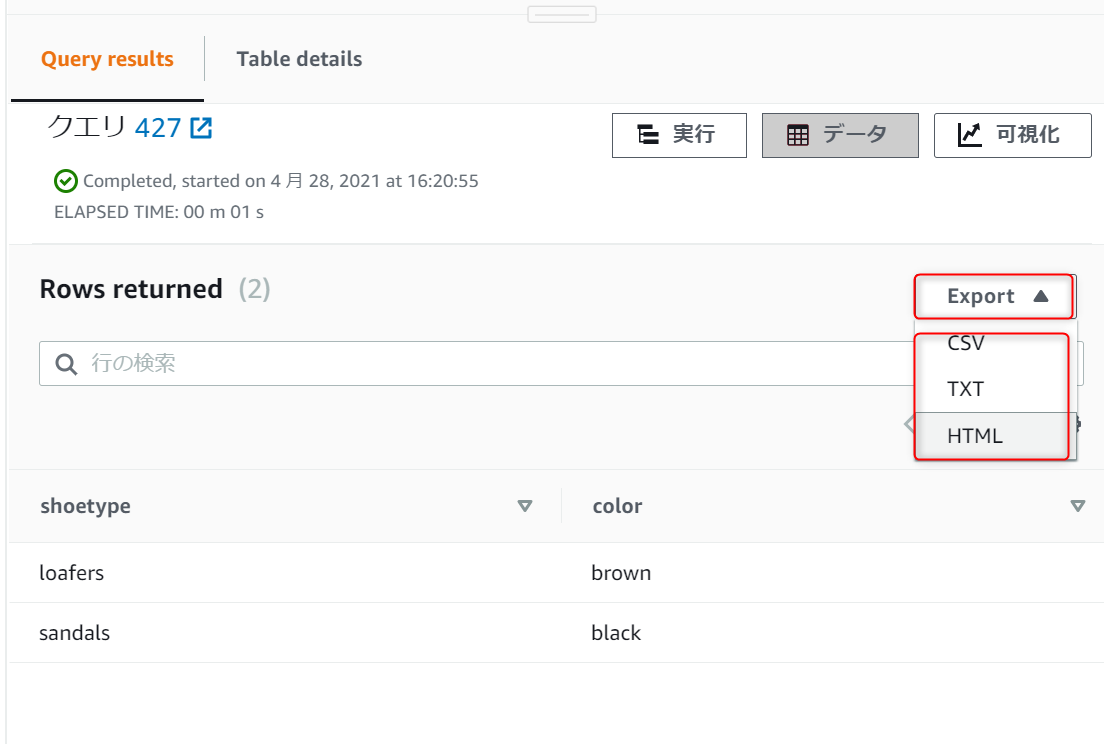Click the color column header
This screenshot has width=1104, height=744.
click(617, 505)
